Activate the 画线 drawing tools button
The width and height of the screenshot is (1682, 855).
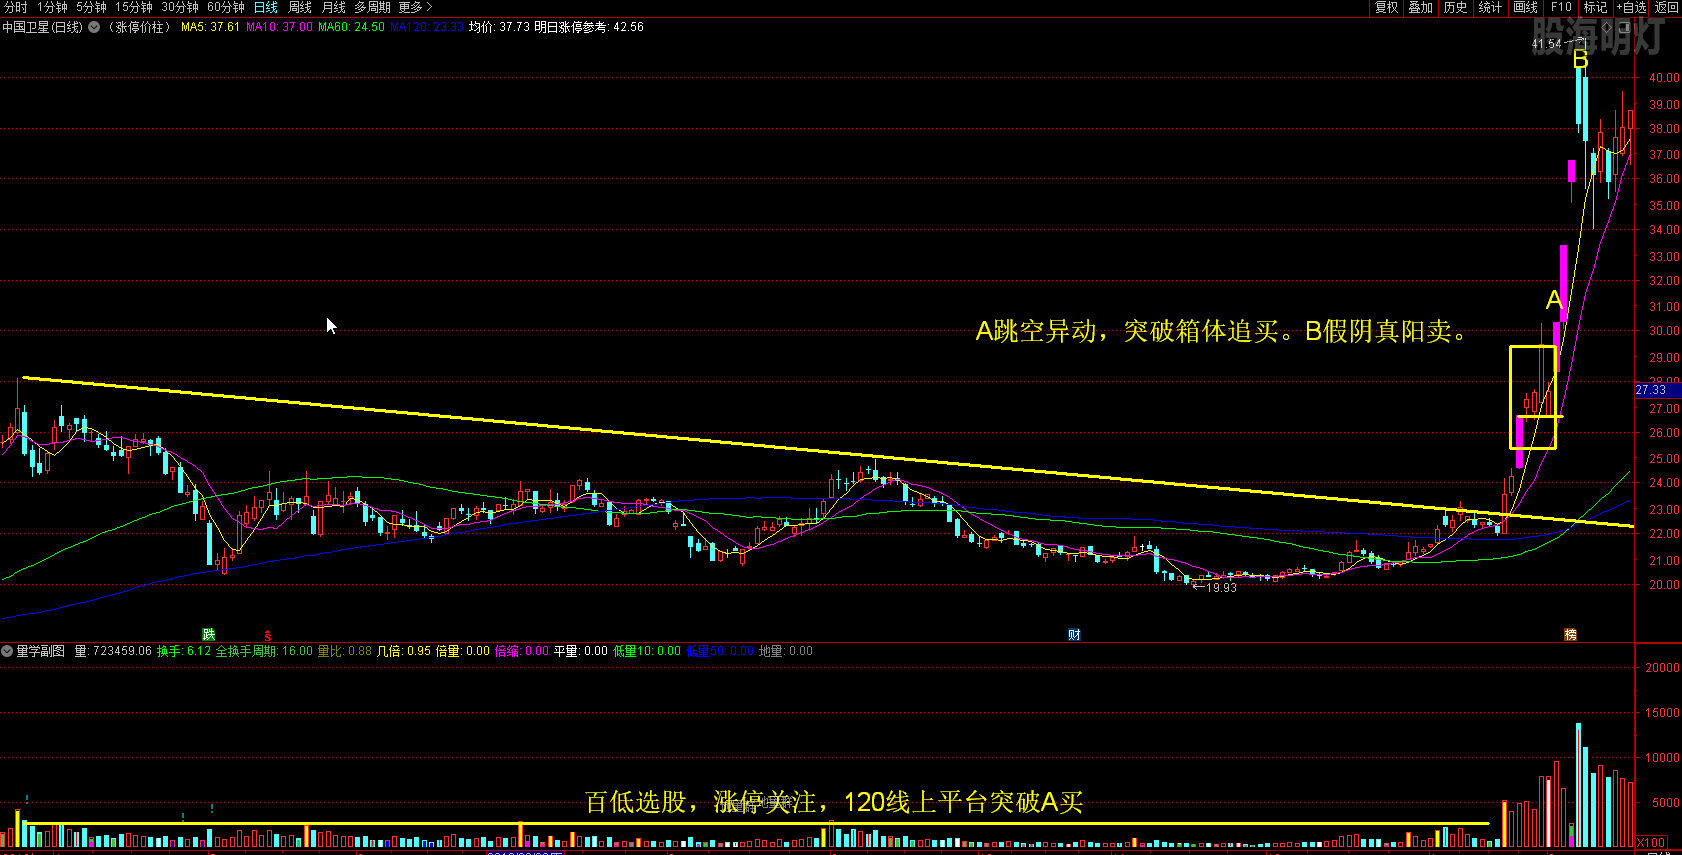click(x=1525, y=7)
